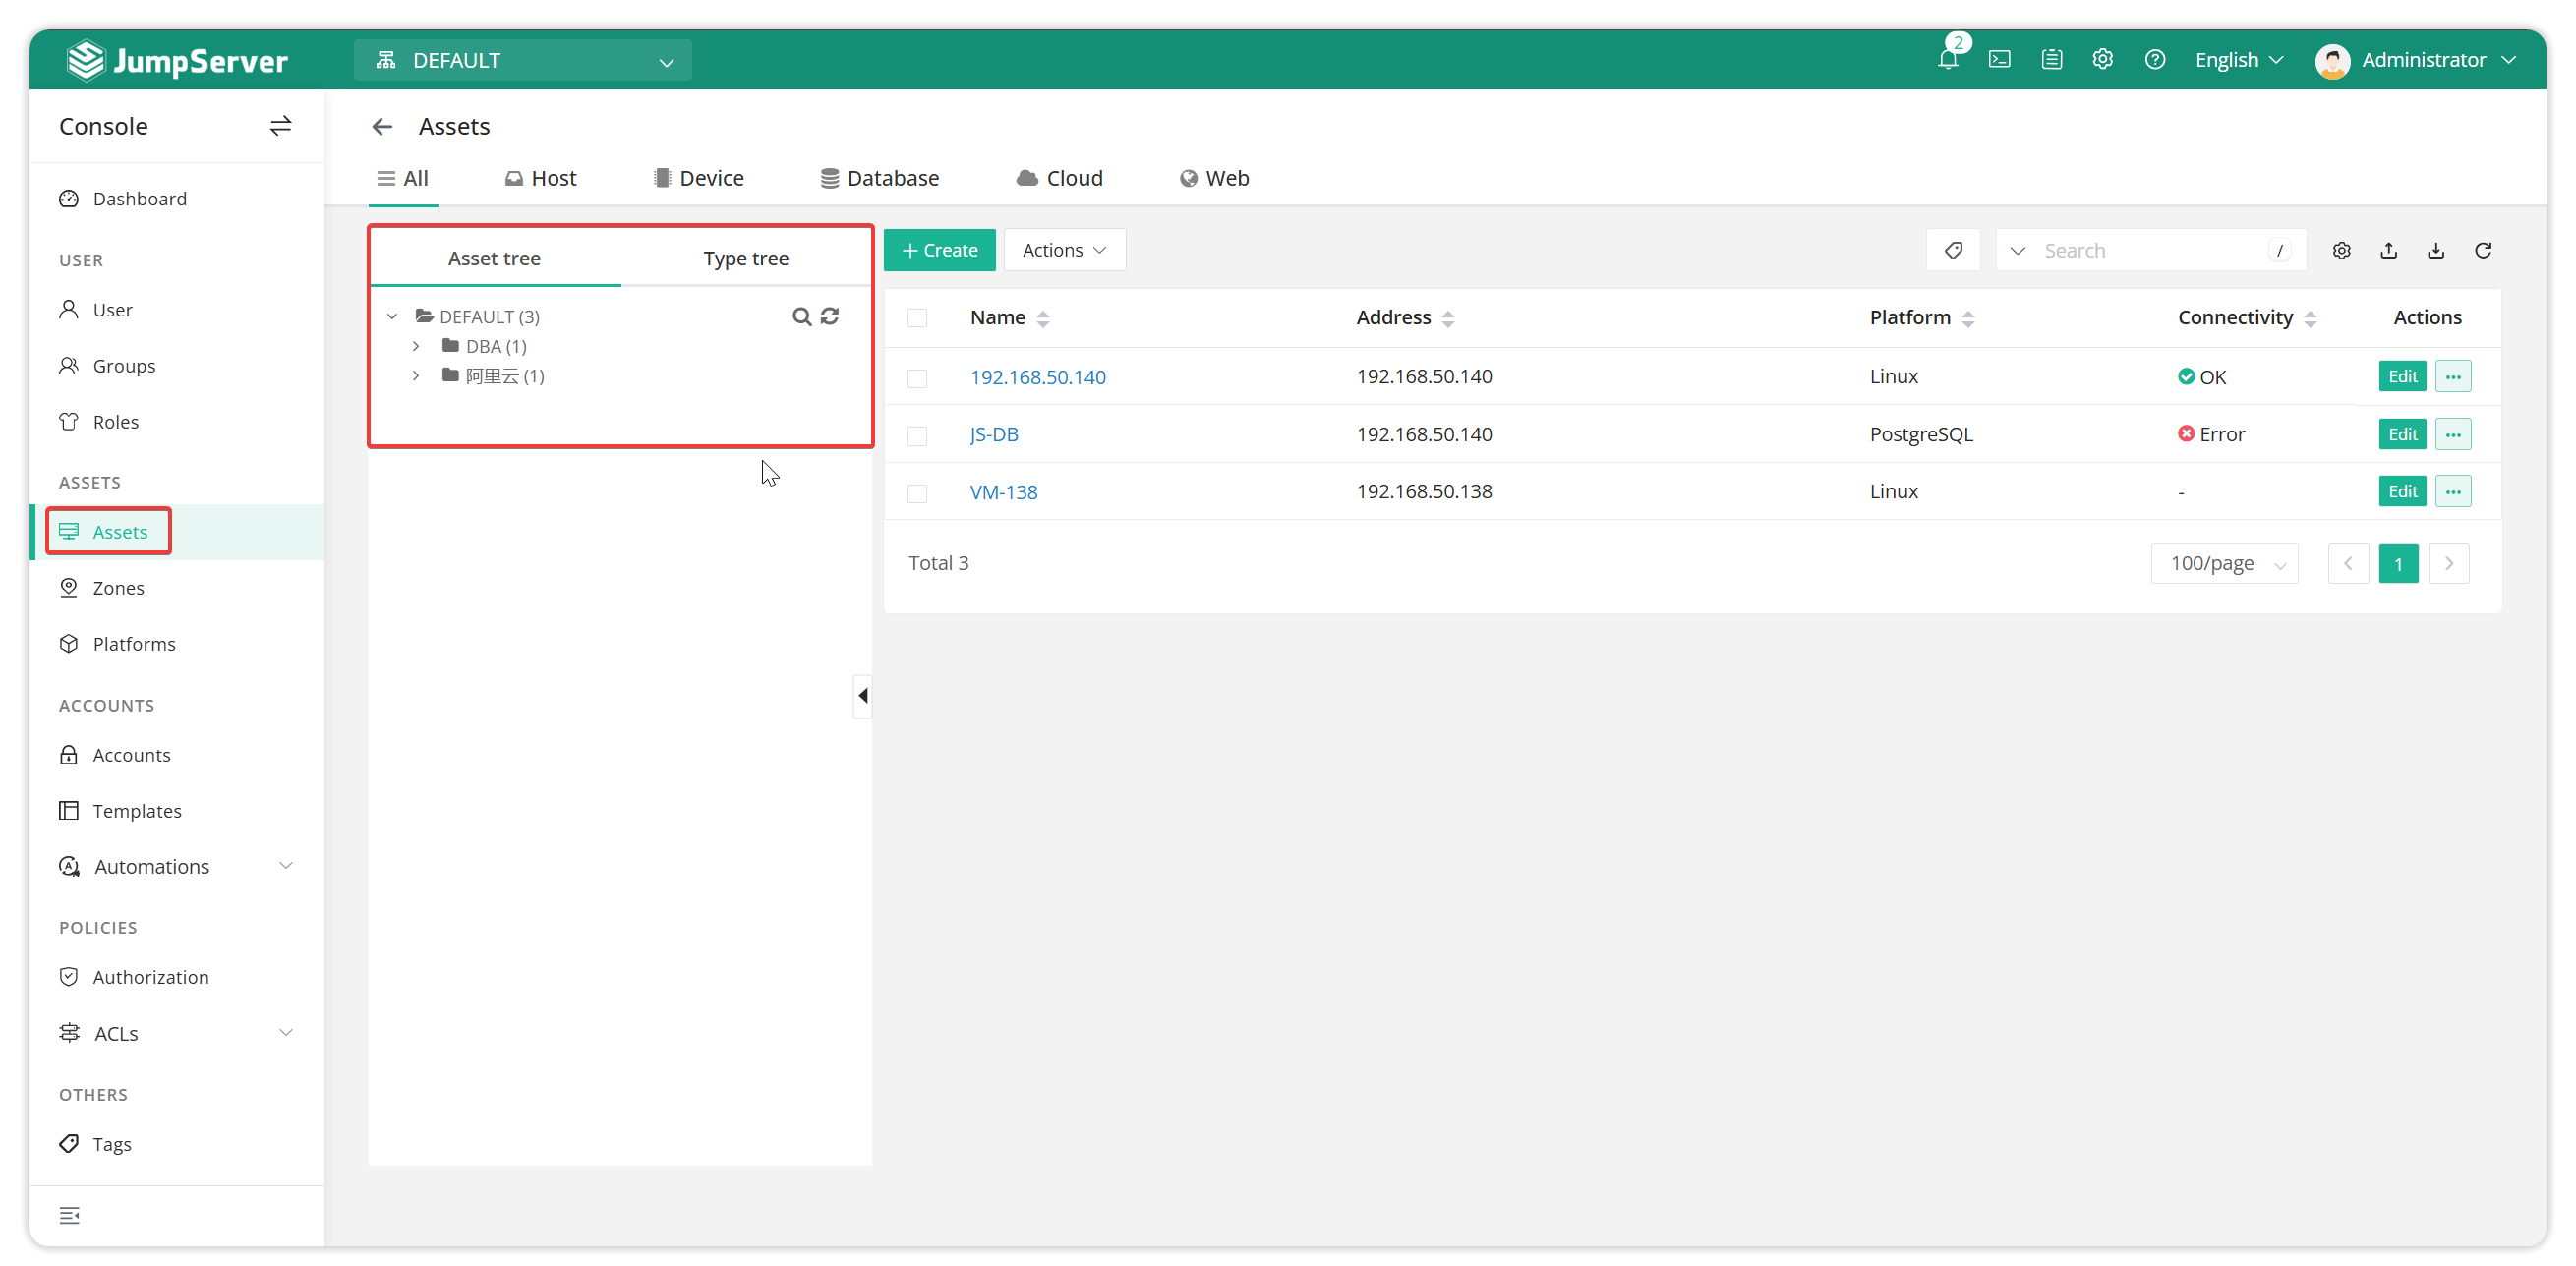
Task: Open the English language dropdown
Action: [x=2239, y=60]
